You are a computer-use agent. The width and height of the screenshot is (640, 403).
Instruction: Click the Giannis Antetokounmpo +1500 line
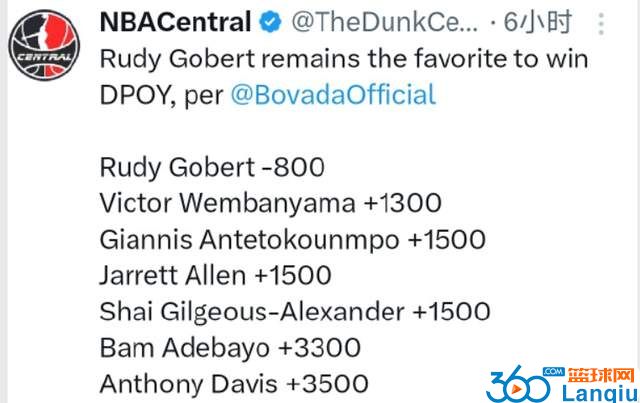(293, 240)
